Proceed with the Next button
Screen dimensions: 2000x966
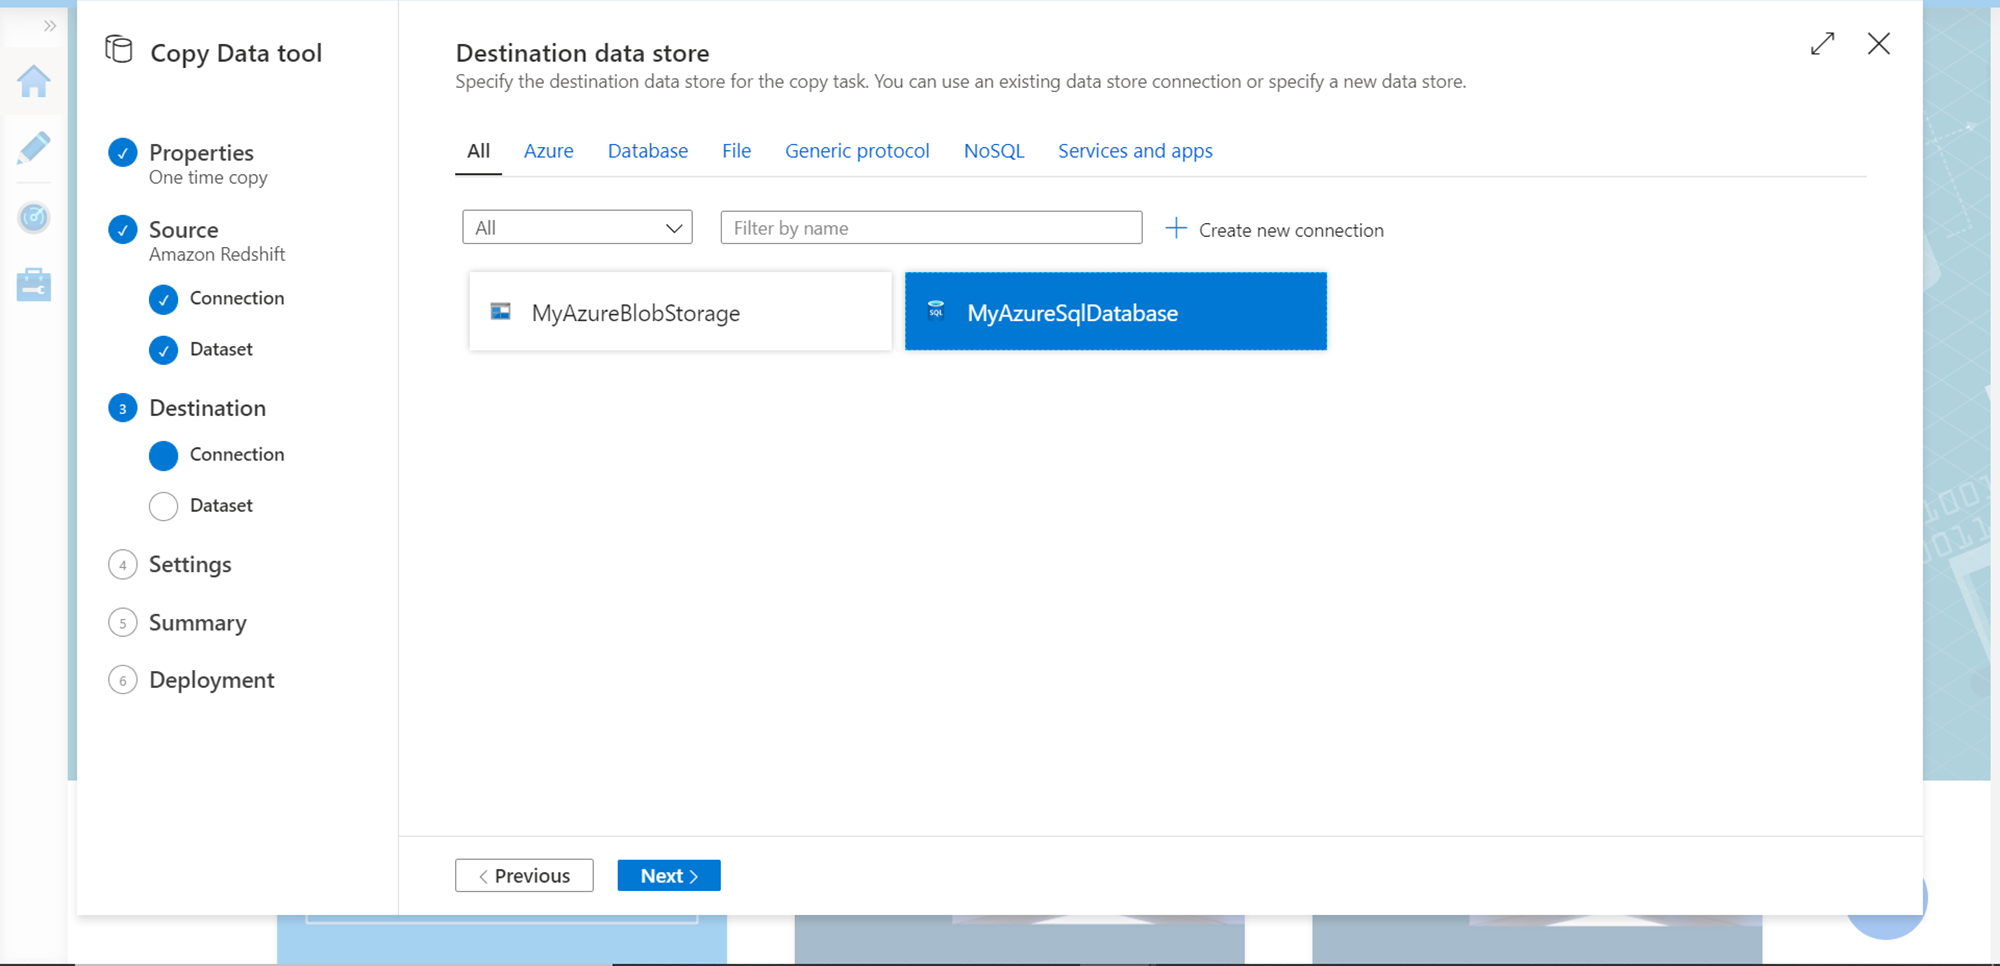click(x=669, y=876)
